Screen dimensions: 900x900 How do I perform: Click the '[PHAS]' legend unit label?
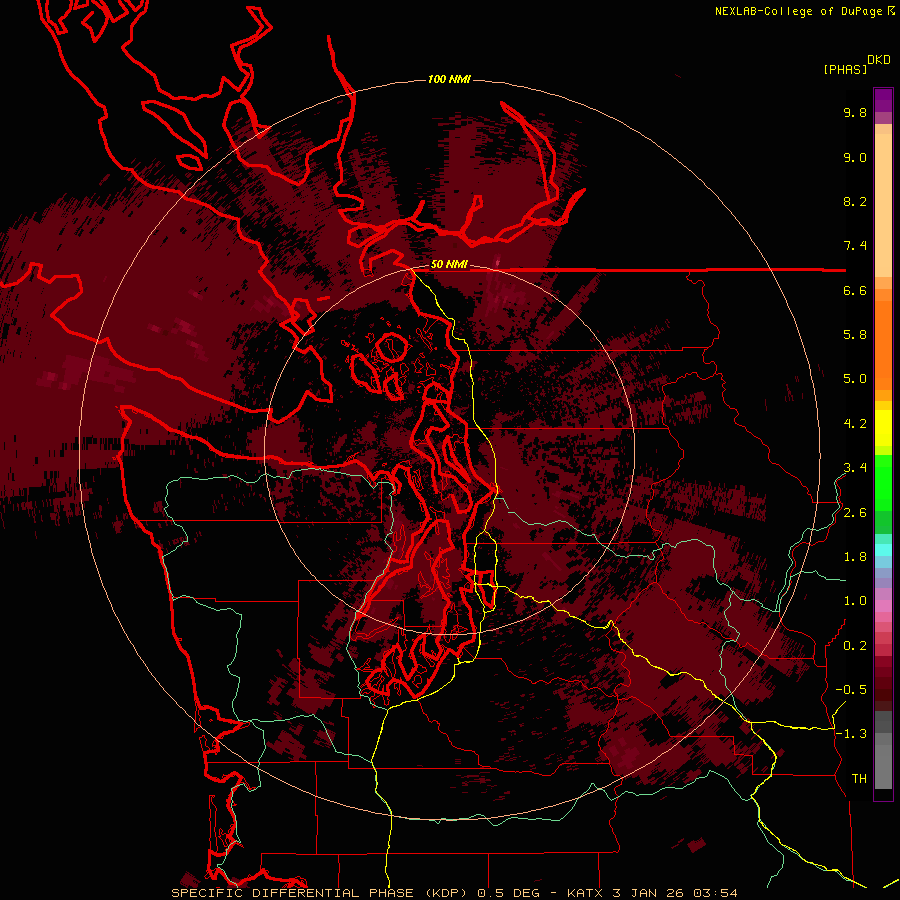point(845,70)
